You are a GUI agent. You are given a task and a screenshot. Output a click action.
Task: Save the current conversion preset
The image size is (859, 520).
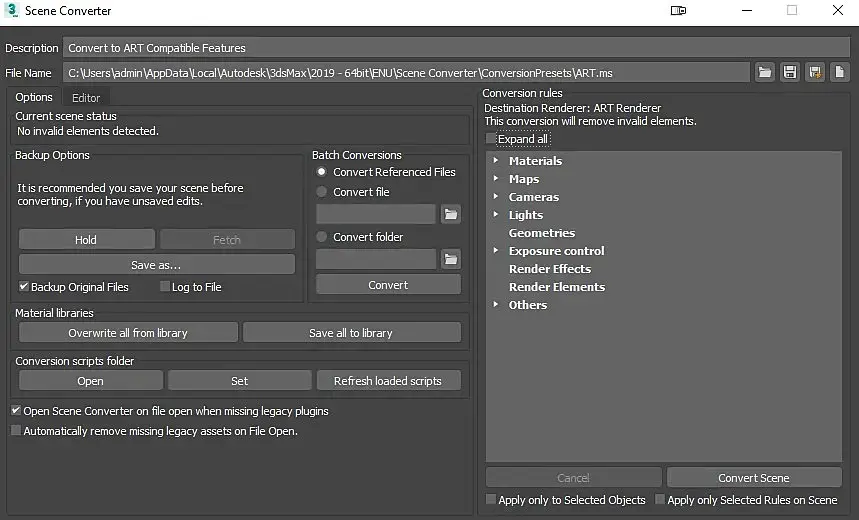(x=790, y=72)
